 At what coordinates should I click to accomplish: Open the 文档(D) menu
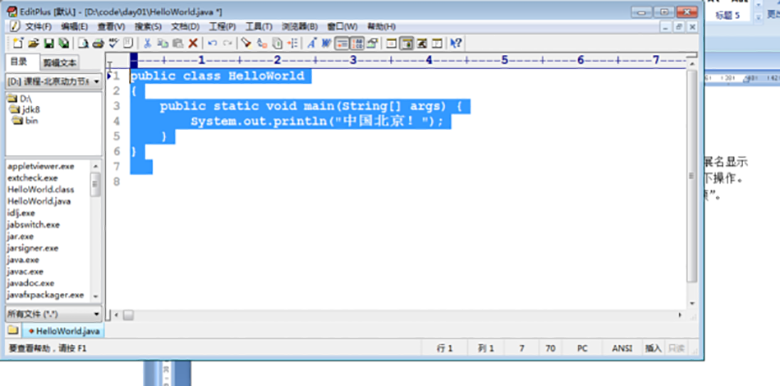point(185,26)
